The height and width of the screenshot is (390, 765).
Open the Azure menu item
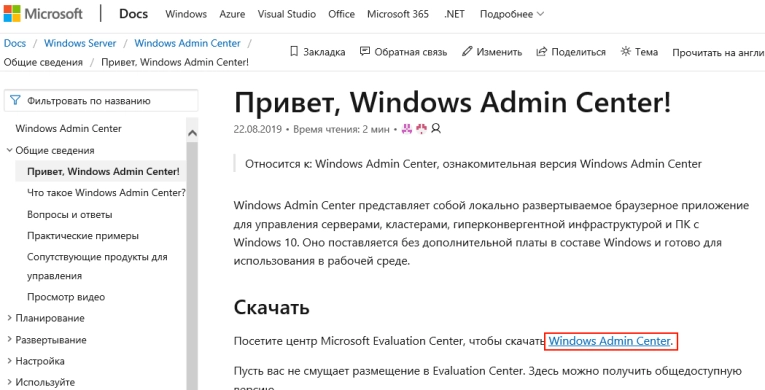pos(232,14)
